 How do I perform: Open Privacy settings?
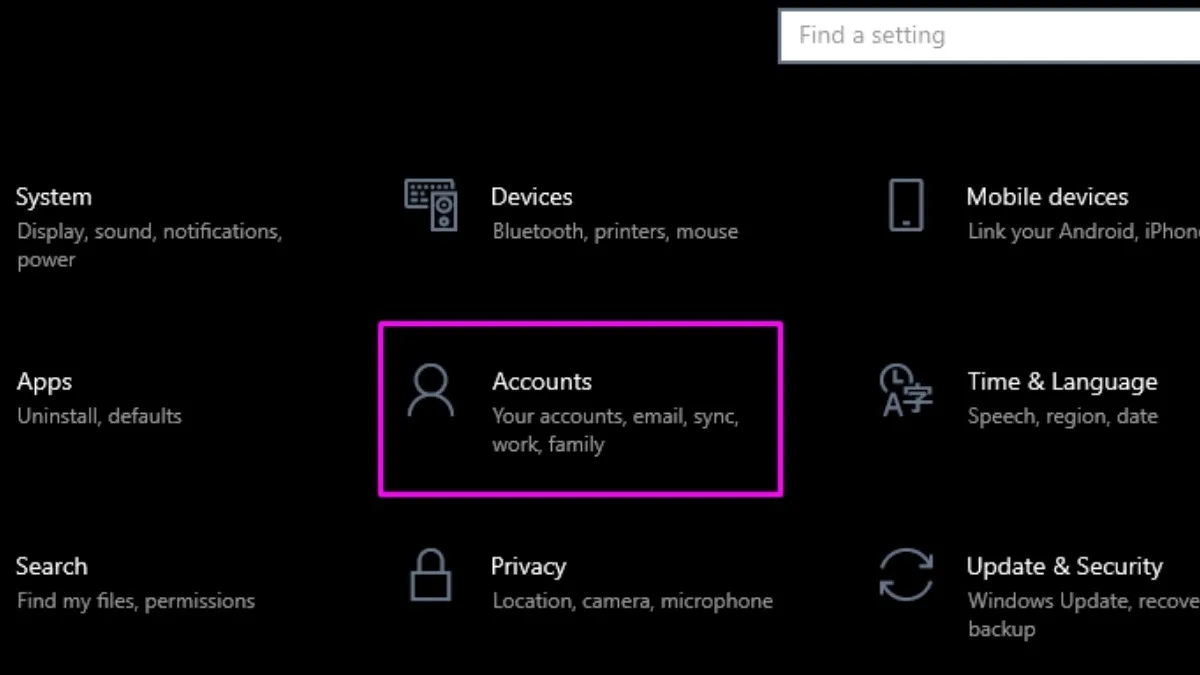[528, 566]
